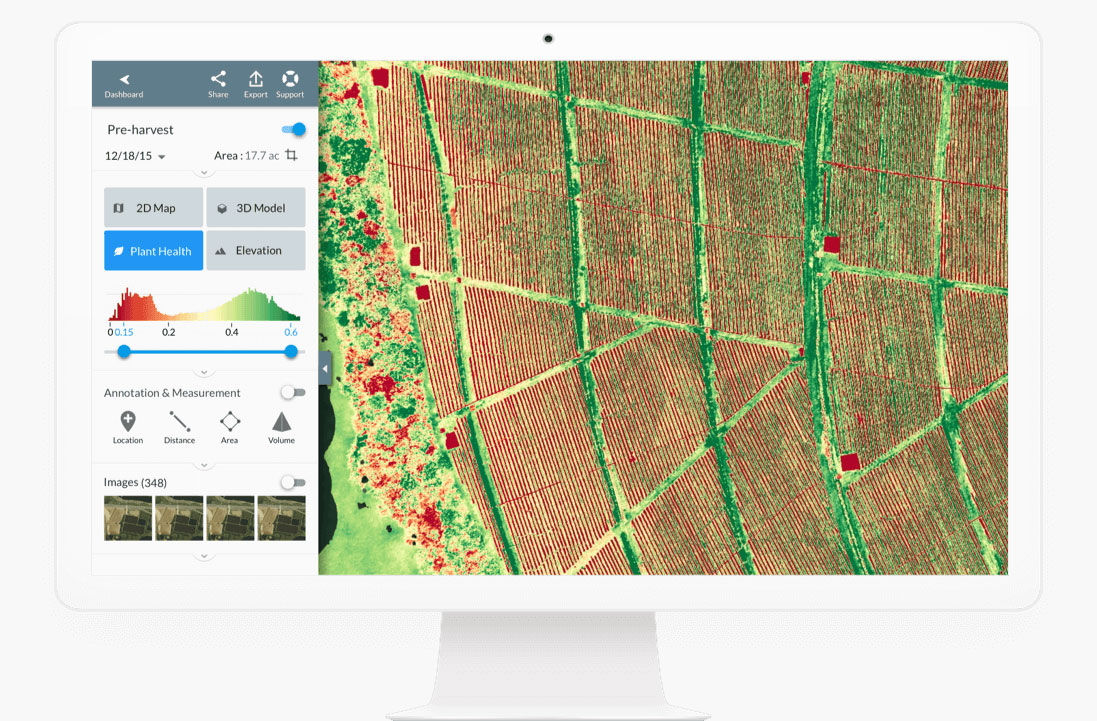Open the 2D Map view

pos(153,207)
